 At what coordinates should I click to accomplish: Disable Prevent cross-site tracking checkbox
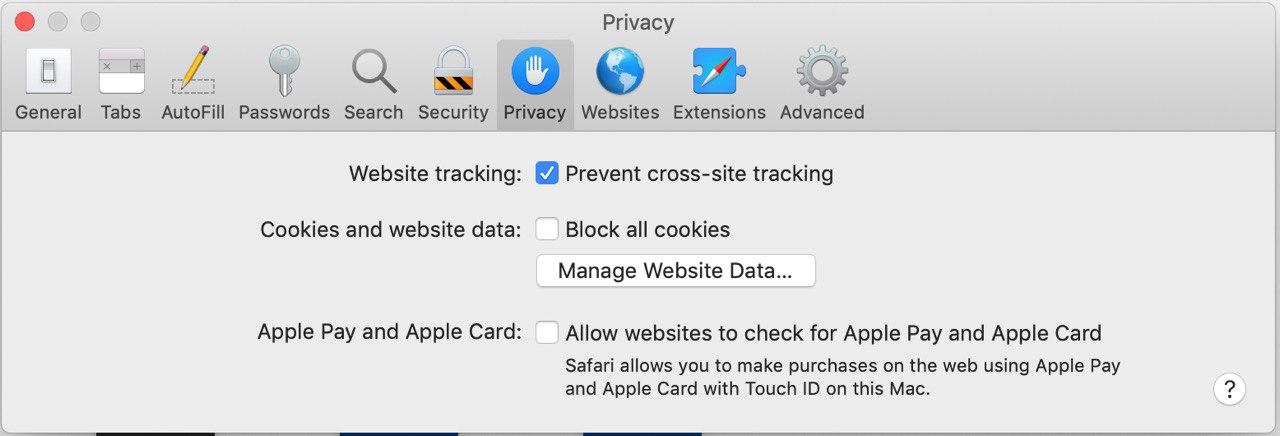click(x=547, y=174)
